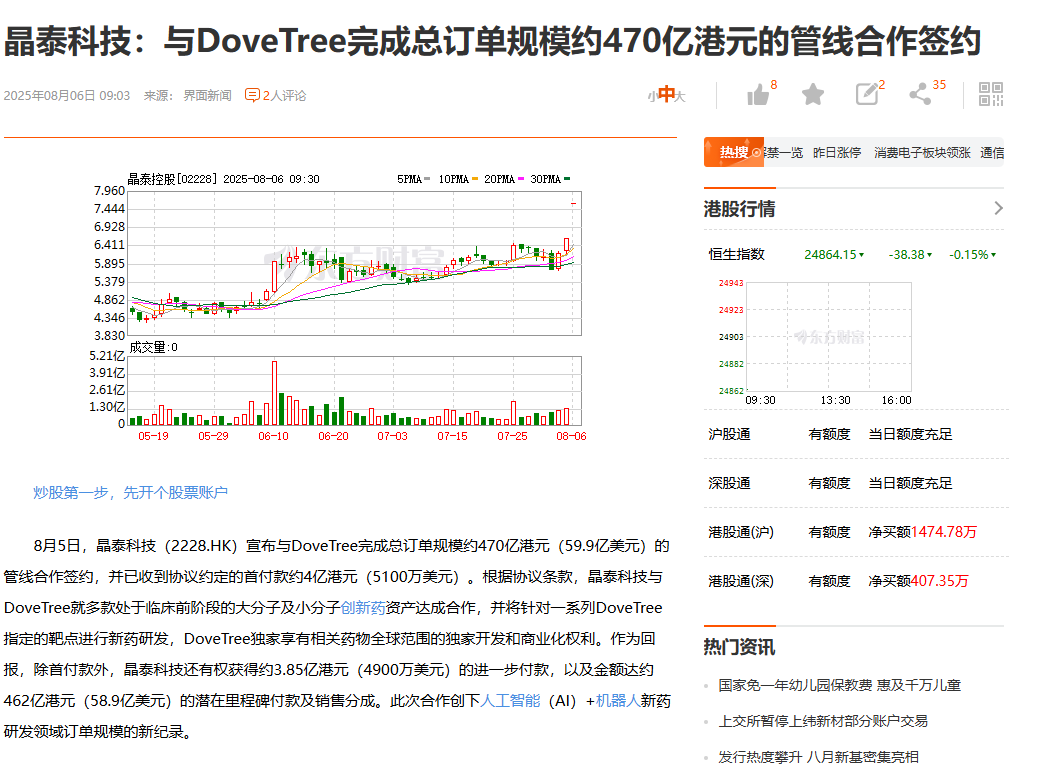Viewport: 1059px width, 776px height.
Task: Click the index change -38.38
Action: point(906,255)
